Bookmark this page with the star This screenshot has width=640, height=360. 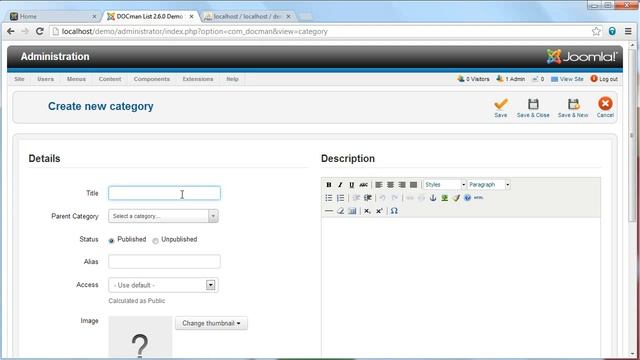pyautogui.click(x=596, y=31)
